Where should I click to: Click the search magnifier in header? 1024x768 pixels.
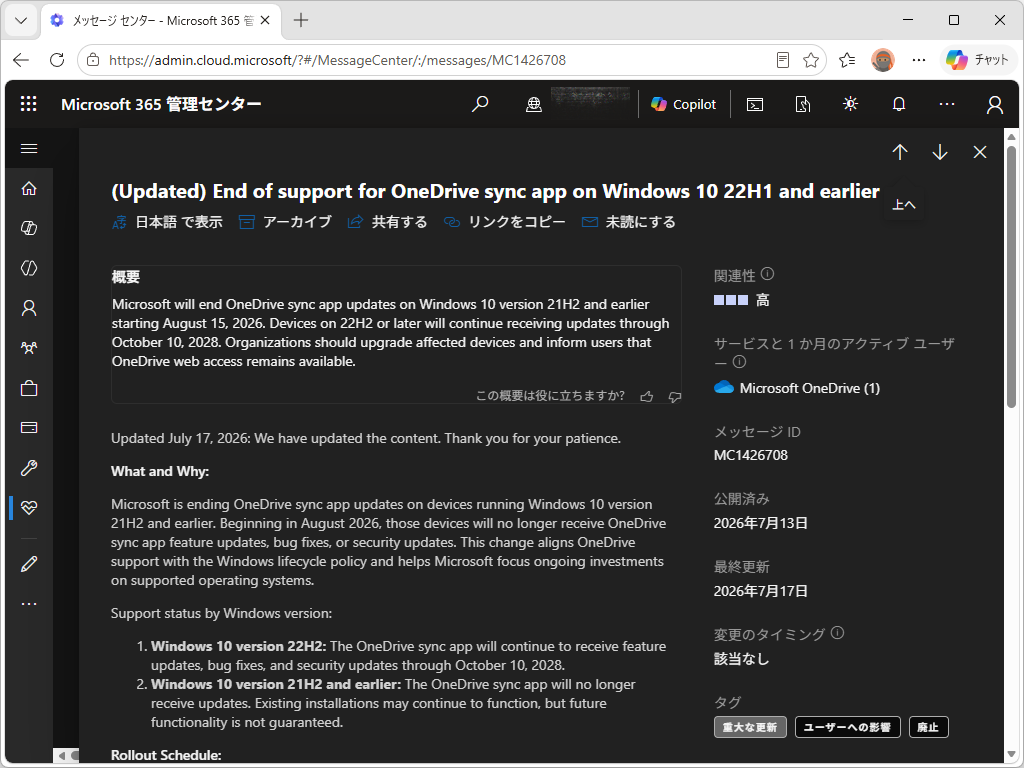(480, 104)
